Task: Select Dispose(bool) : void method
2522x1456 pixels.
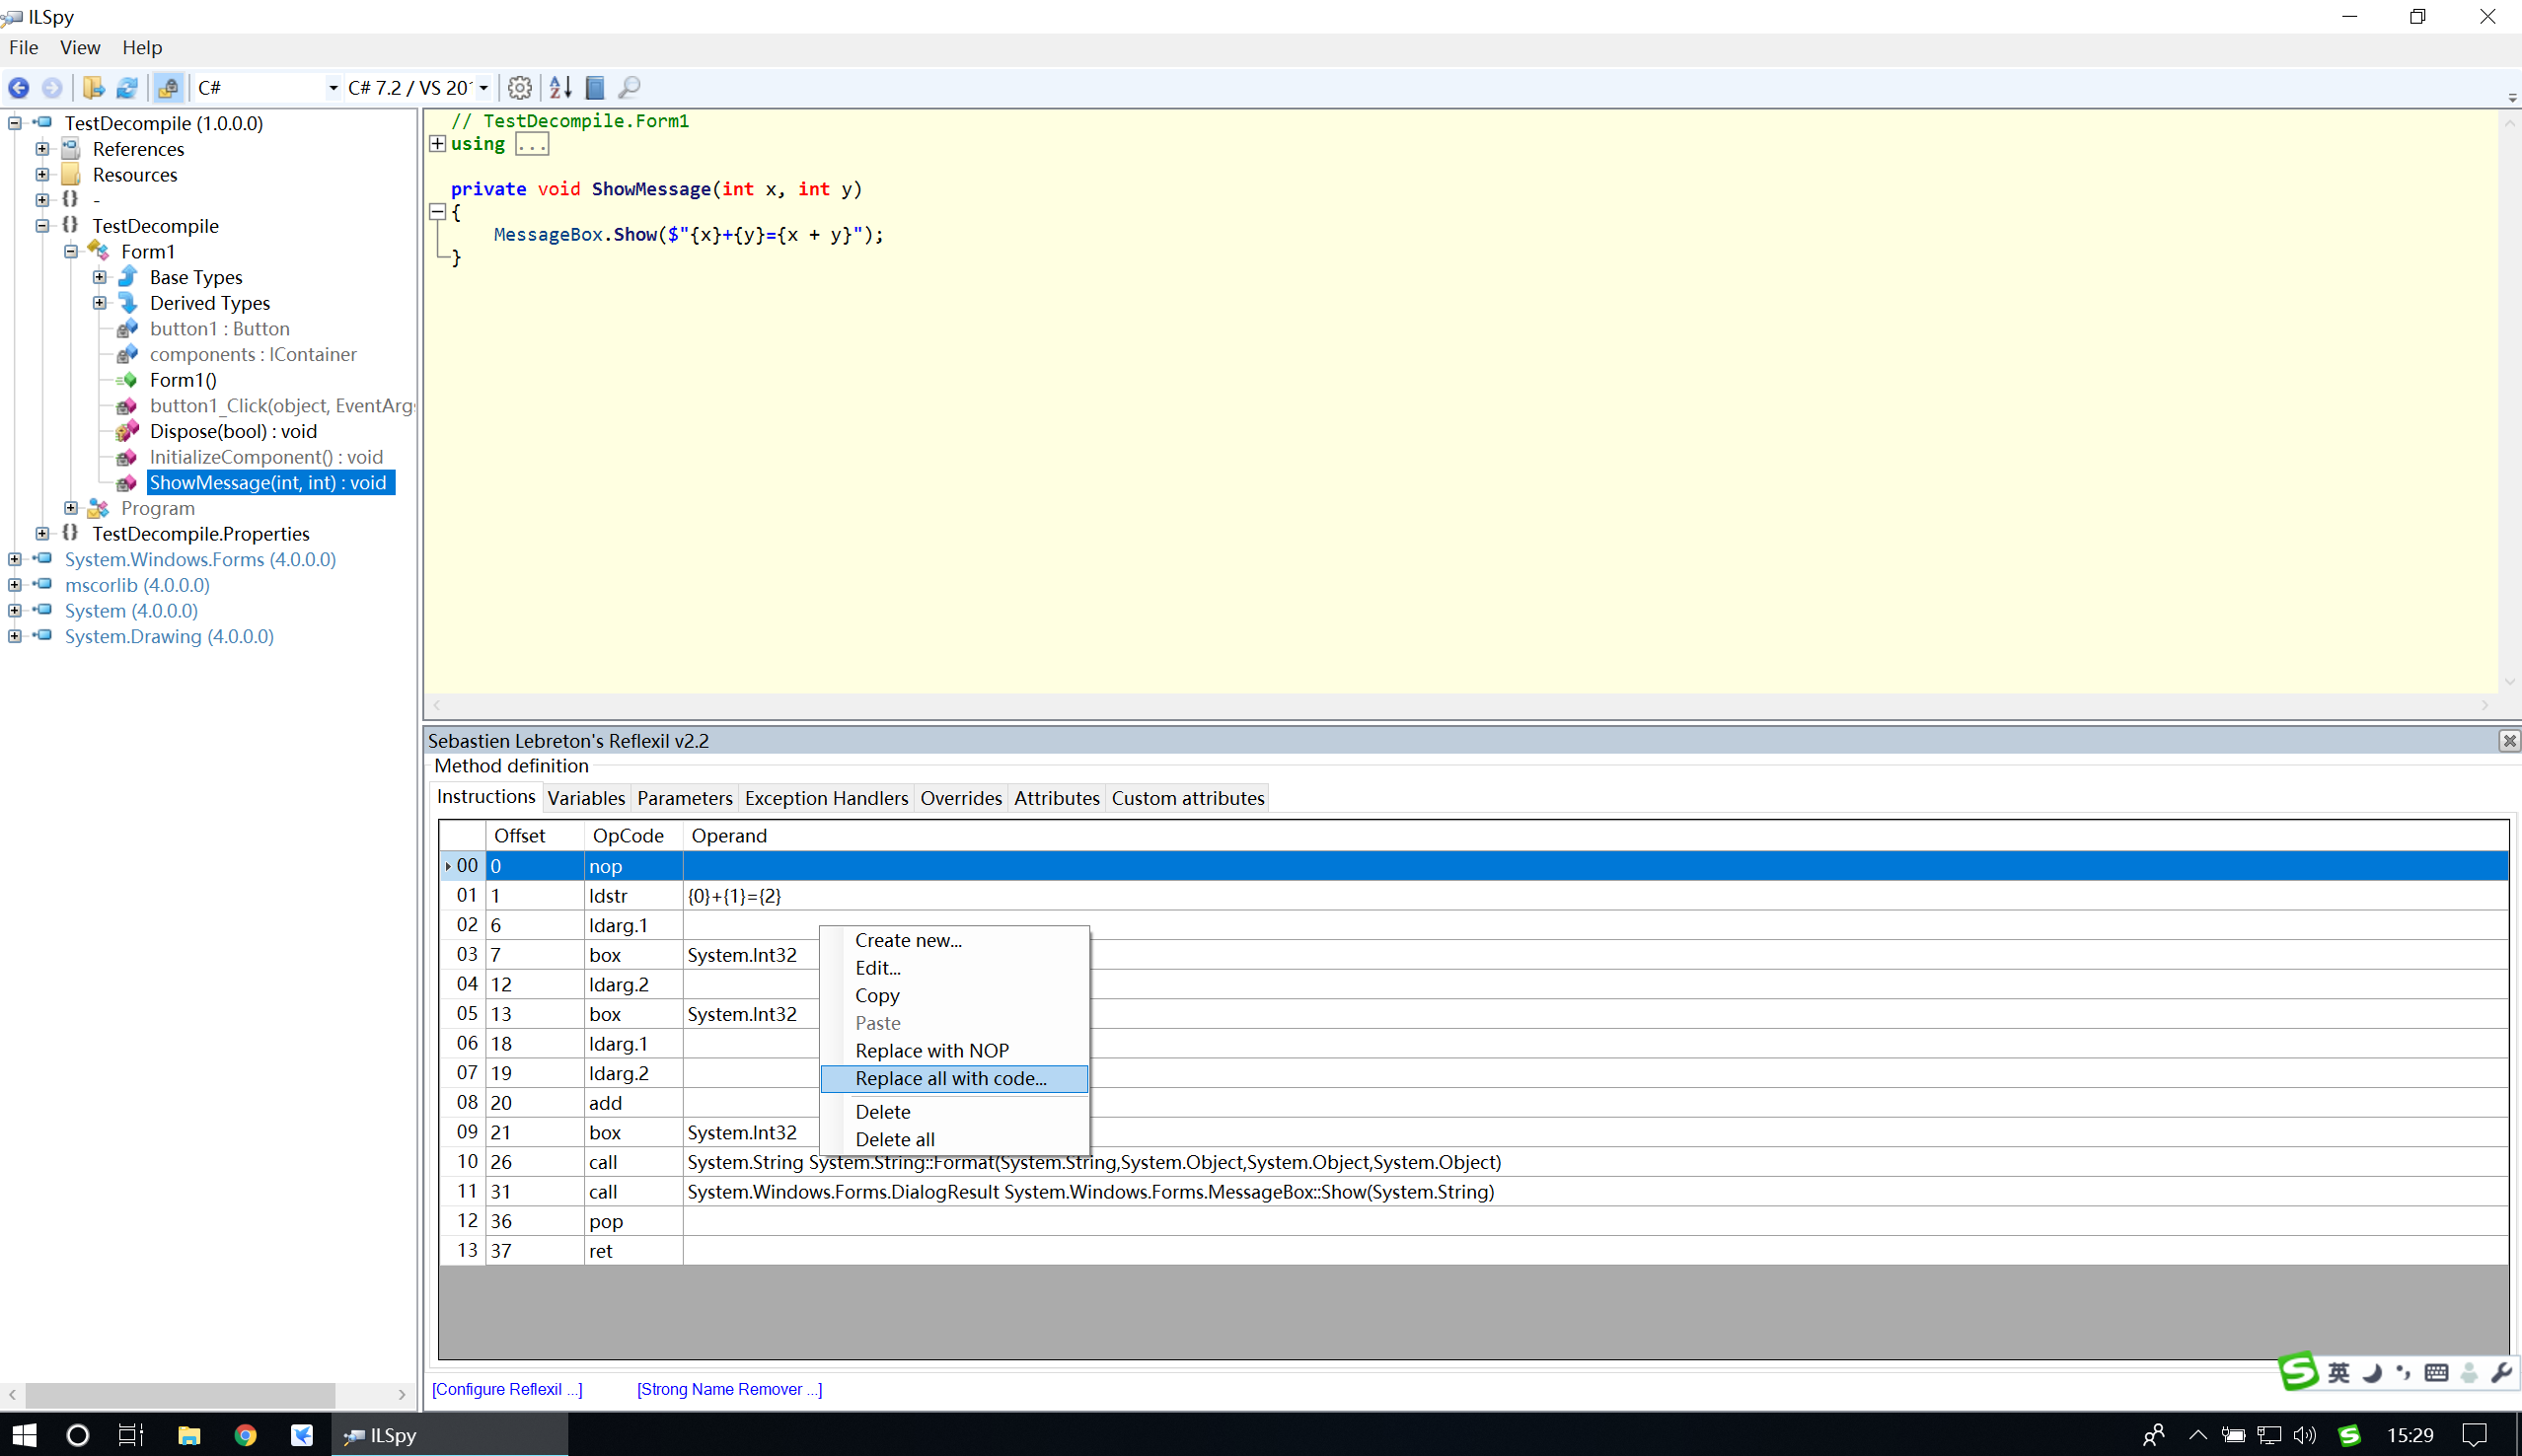Action: [233, 431]
